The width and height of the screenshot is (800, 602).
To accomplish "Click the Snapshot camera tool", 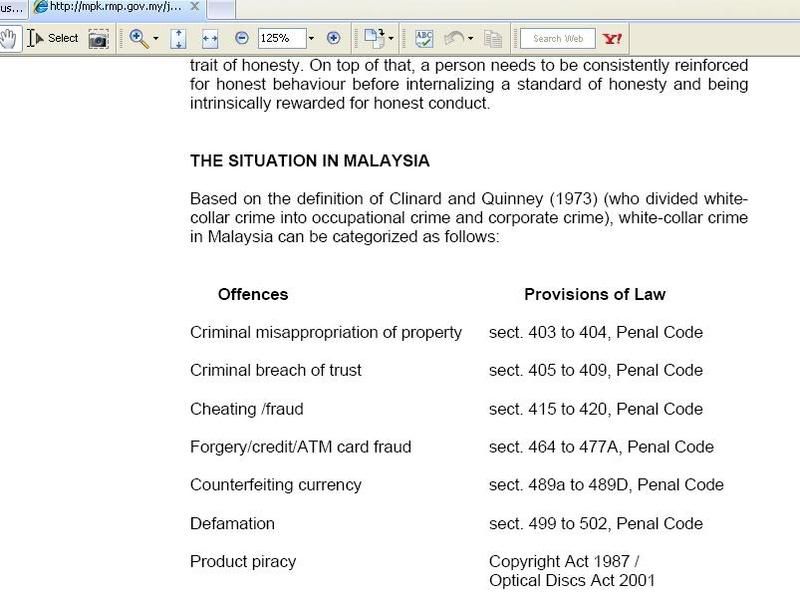I will 98,38.
